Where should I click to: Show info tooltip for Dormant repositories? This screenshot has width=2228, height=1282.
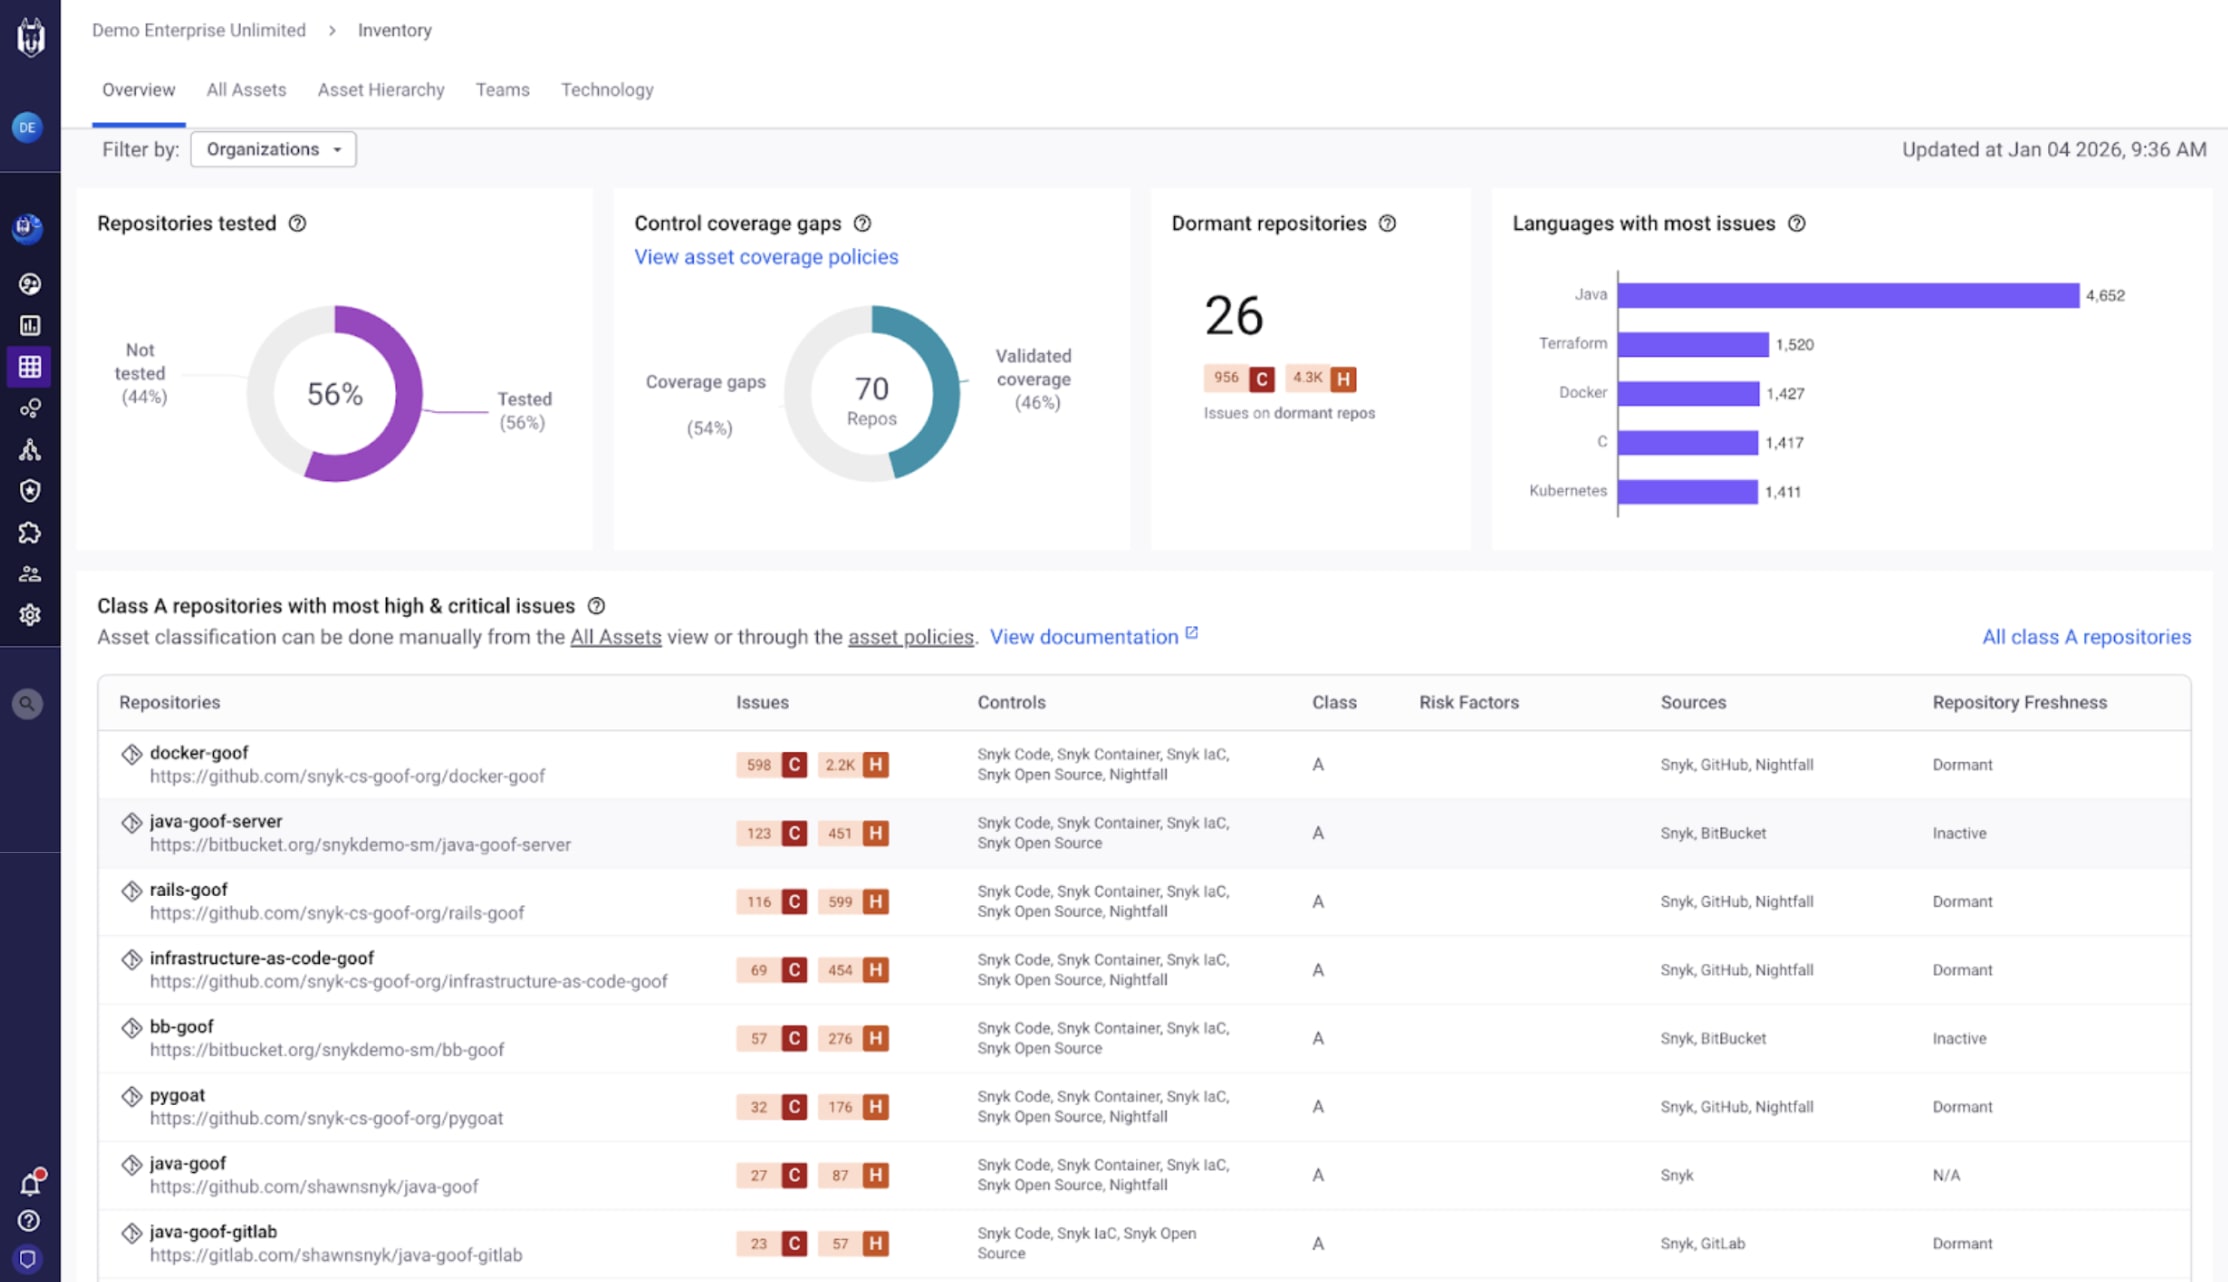1387,223
